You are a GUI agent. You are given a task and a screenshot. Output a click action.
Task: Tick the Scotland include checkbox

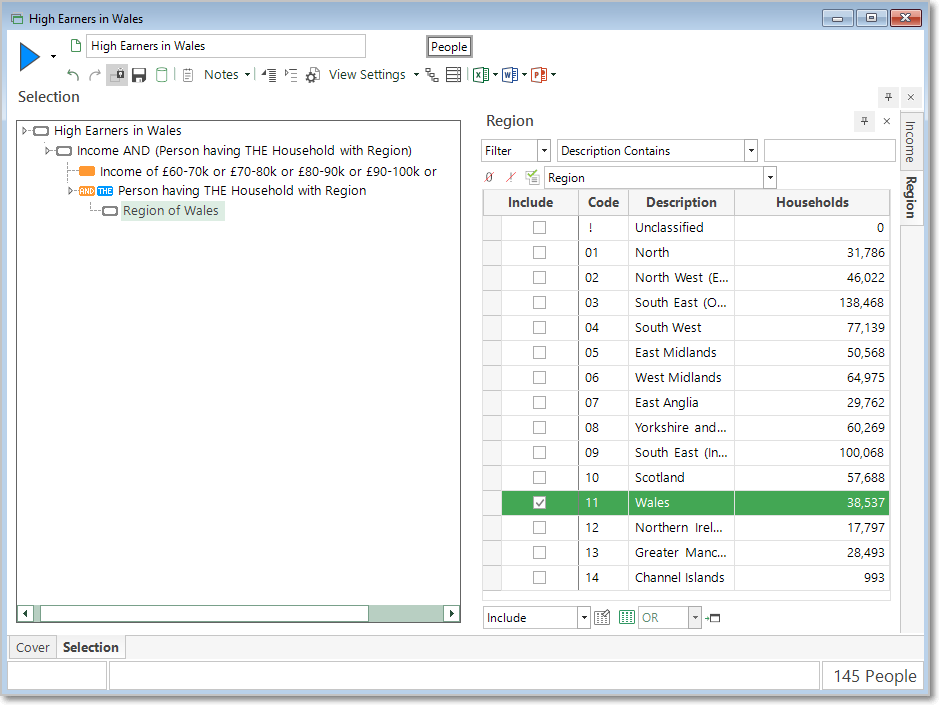pyautogui.click(x=540, y=477)
